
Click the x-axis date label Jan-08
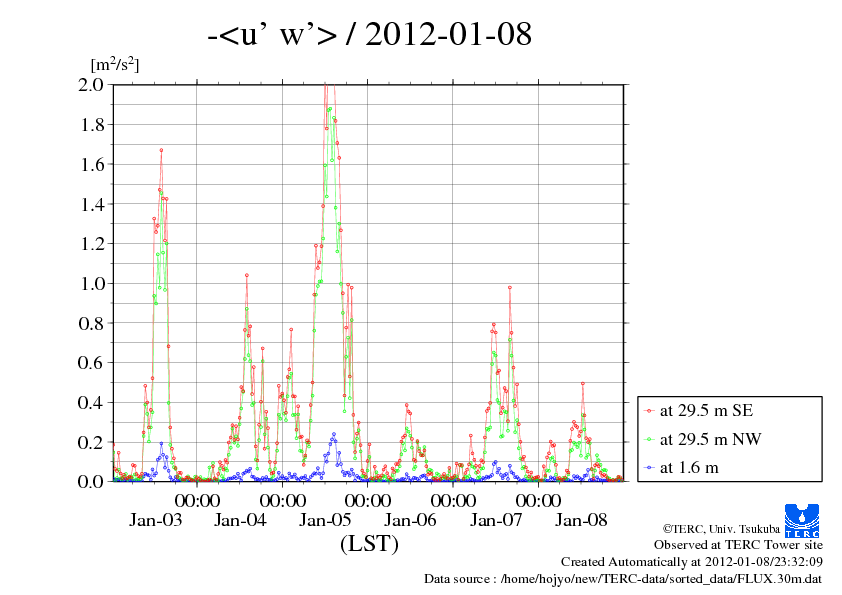[x=581, y=520]
